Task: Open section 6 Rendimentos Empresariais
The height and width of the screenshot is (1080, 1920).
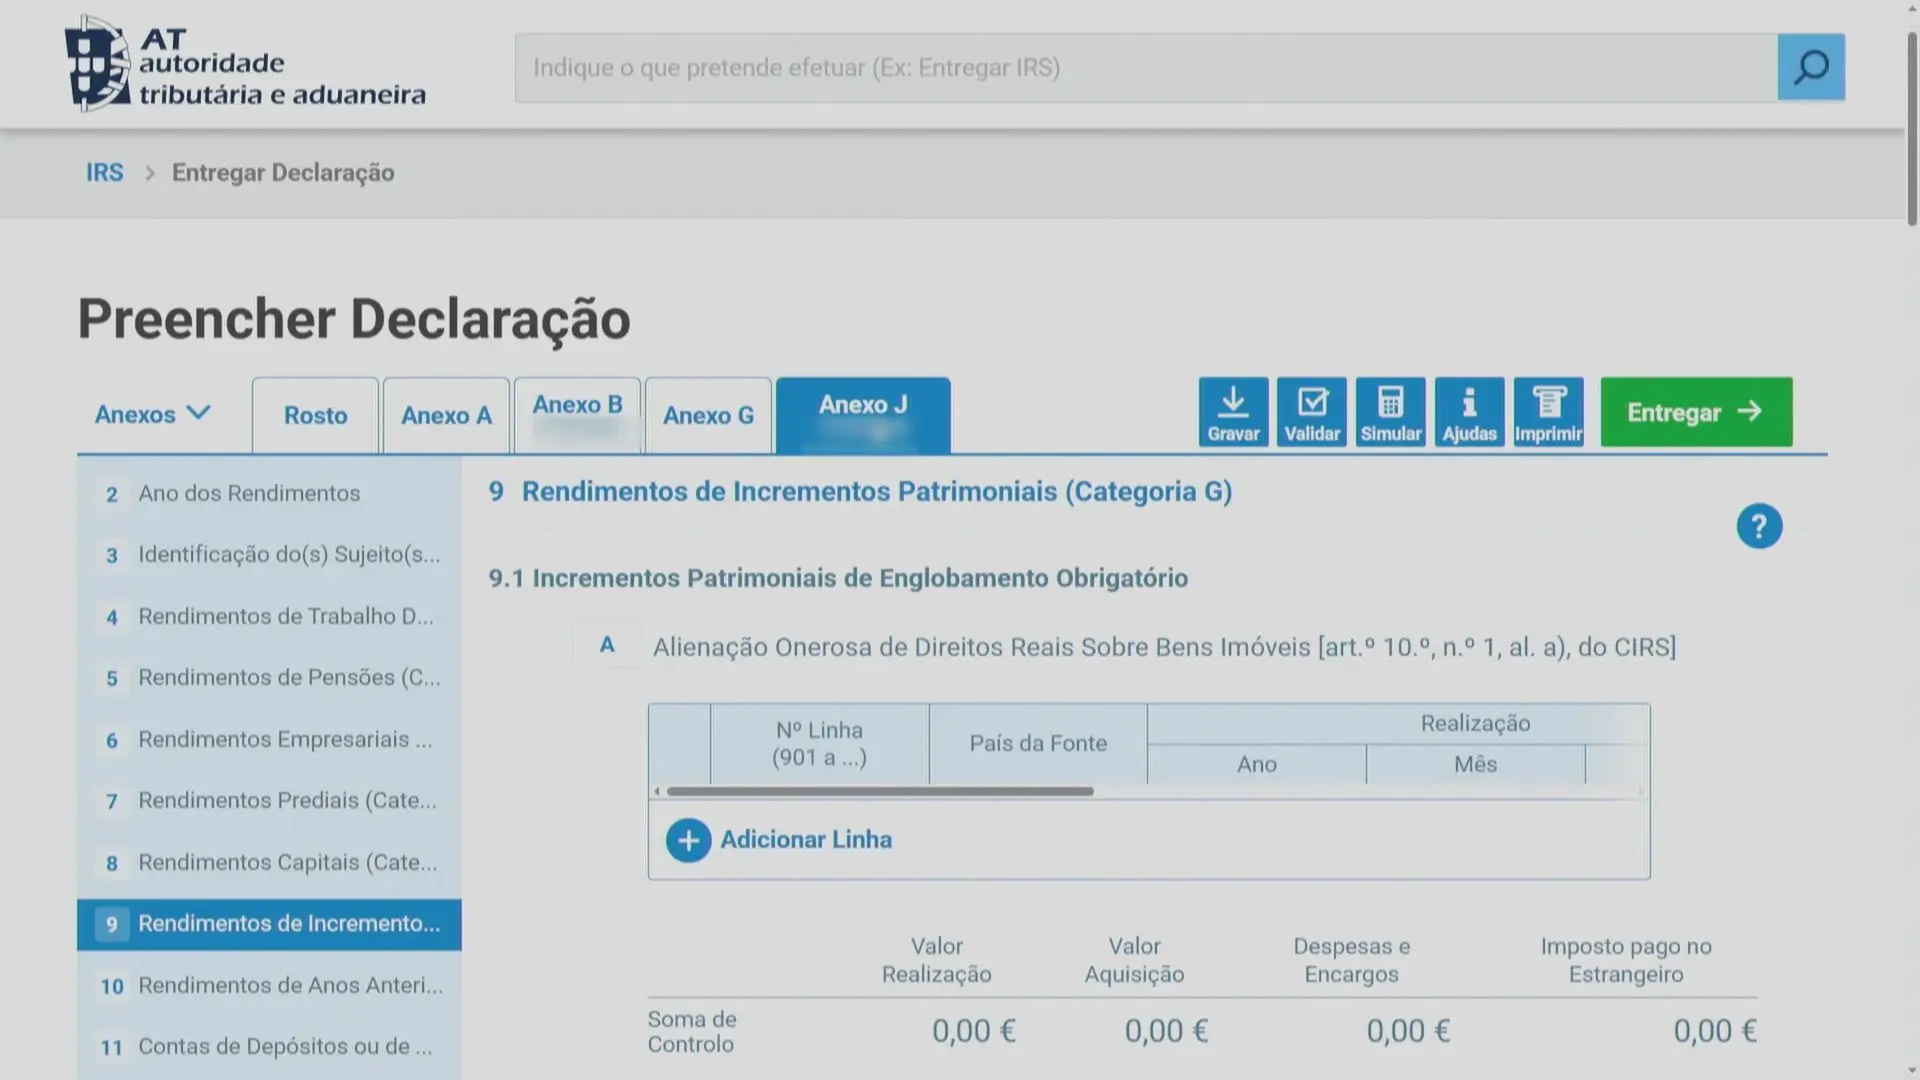Action: [269, 740]
